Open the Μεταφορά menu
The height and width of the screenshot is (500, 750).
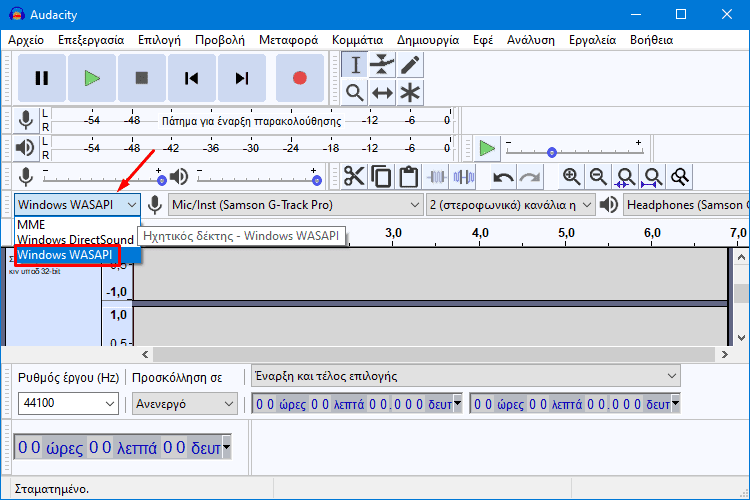[x=288, y=40]
